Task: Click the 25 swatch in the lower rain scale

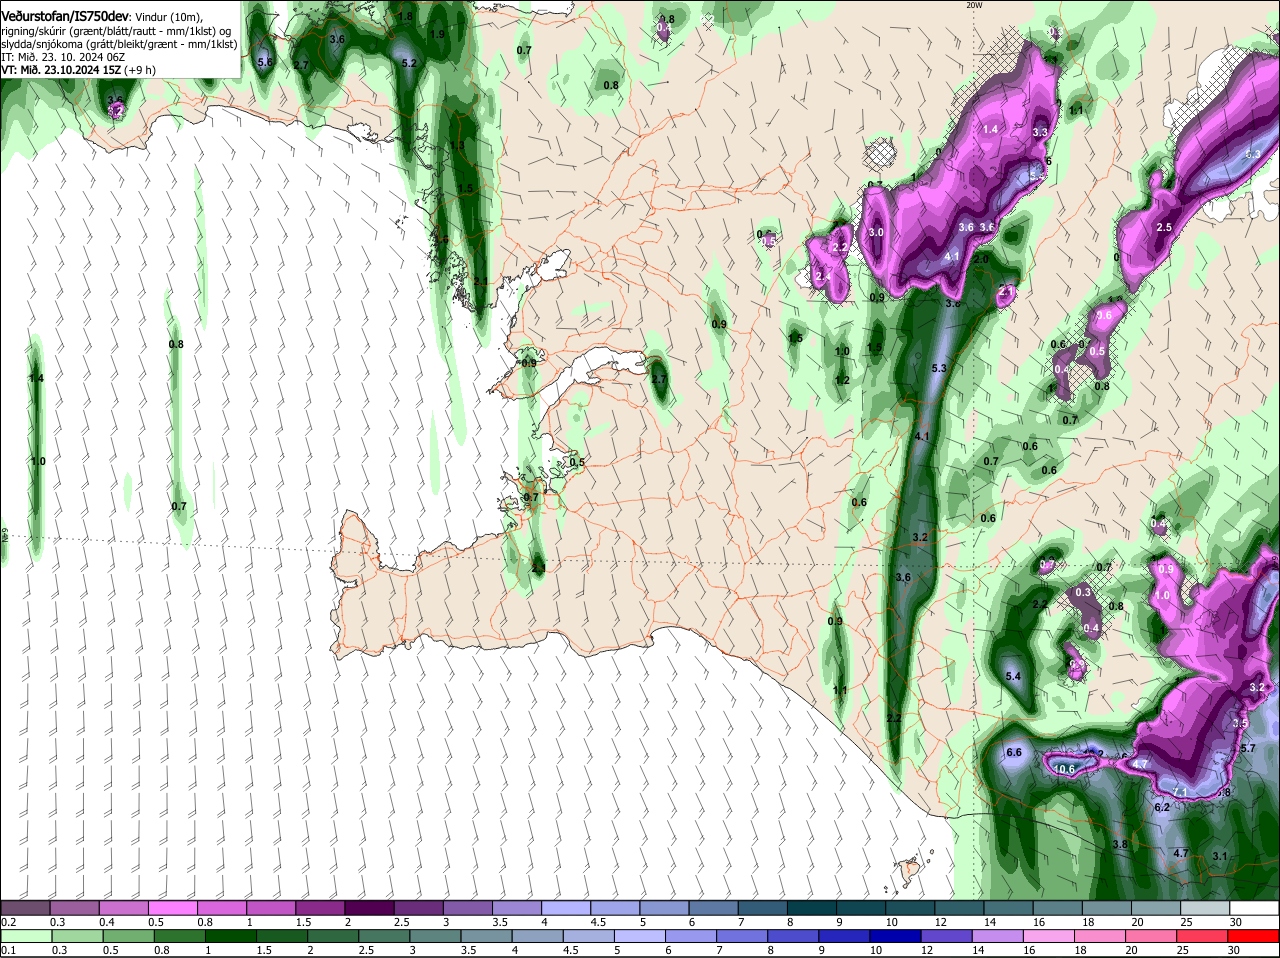Action: point(1203,936)
